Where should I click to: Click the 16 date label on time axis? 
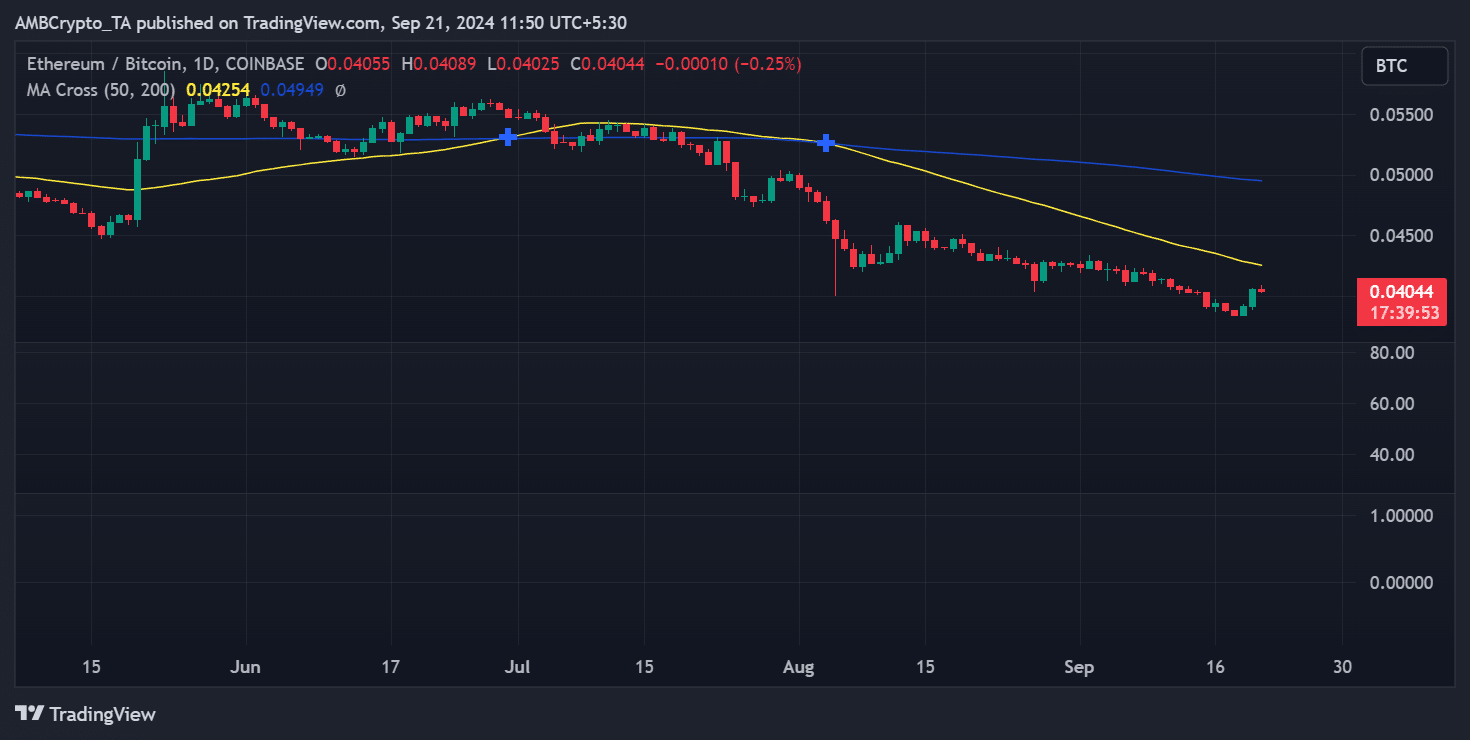[x=1214, y=667]
